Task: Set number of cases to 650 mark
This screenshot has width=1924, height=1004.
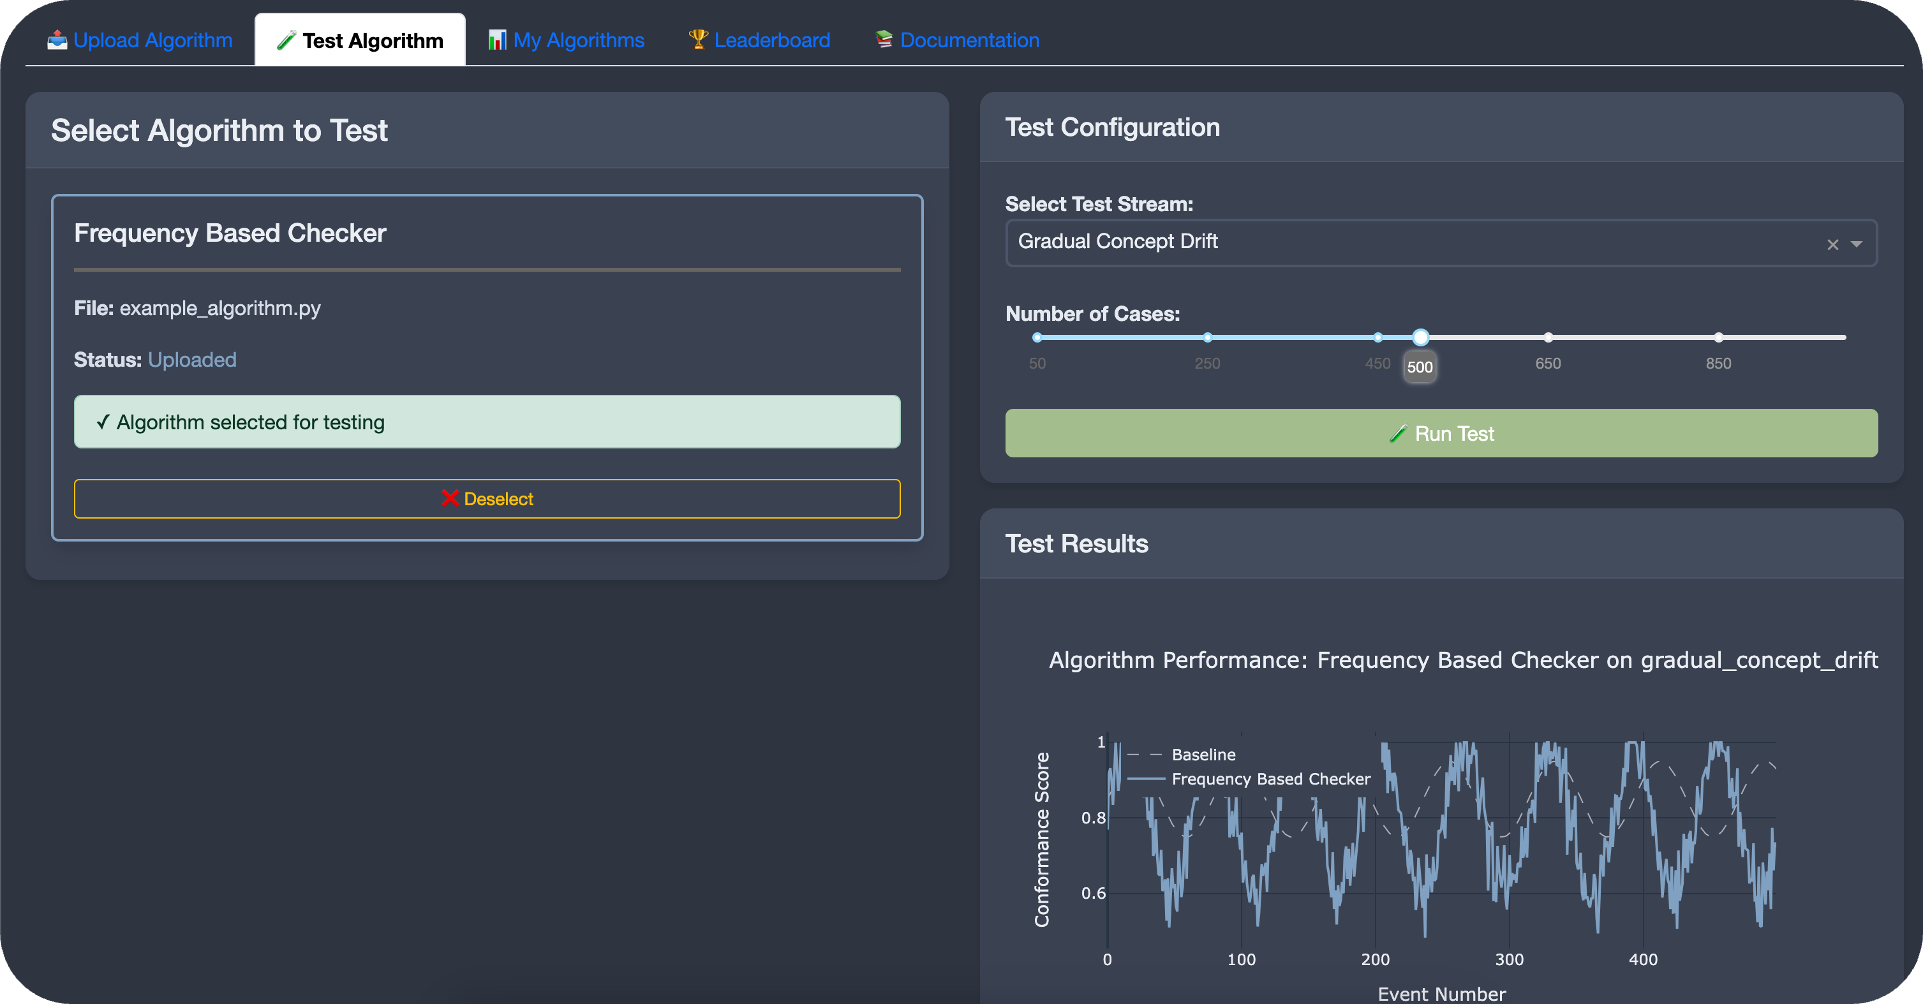Action: click(1548, 337)
